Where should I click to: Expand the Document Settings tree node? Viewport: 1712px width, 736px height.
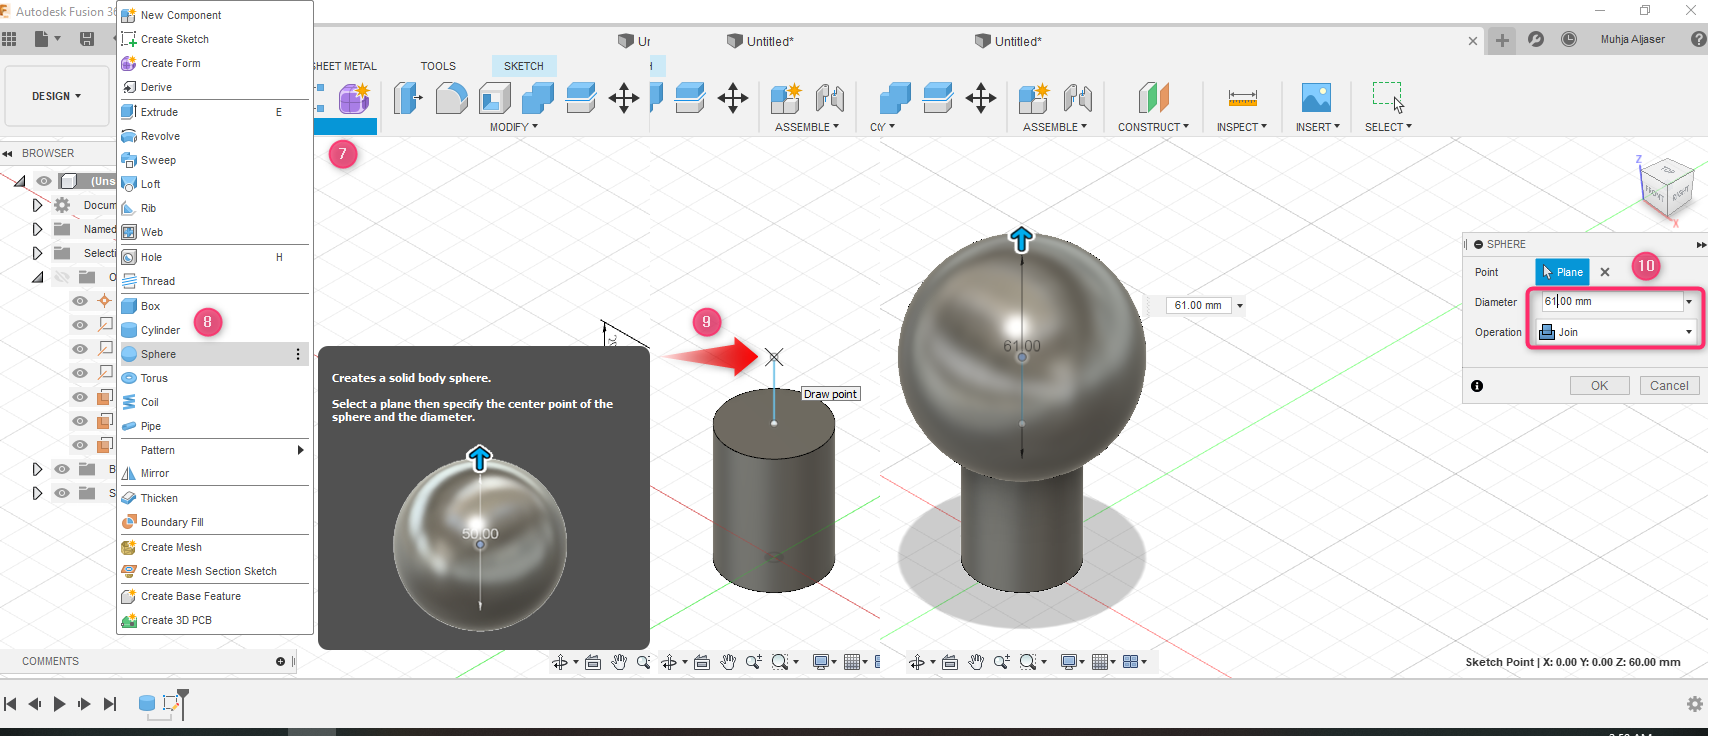pyautogui.click(x=38, y=205)
